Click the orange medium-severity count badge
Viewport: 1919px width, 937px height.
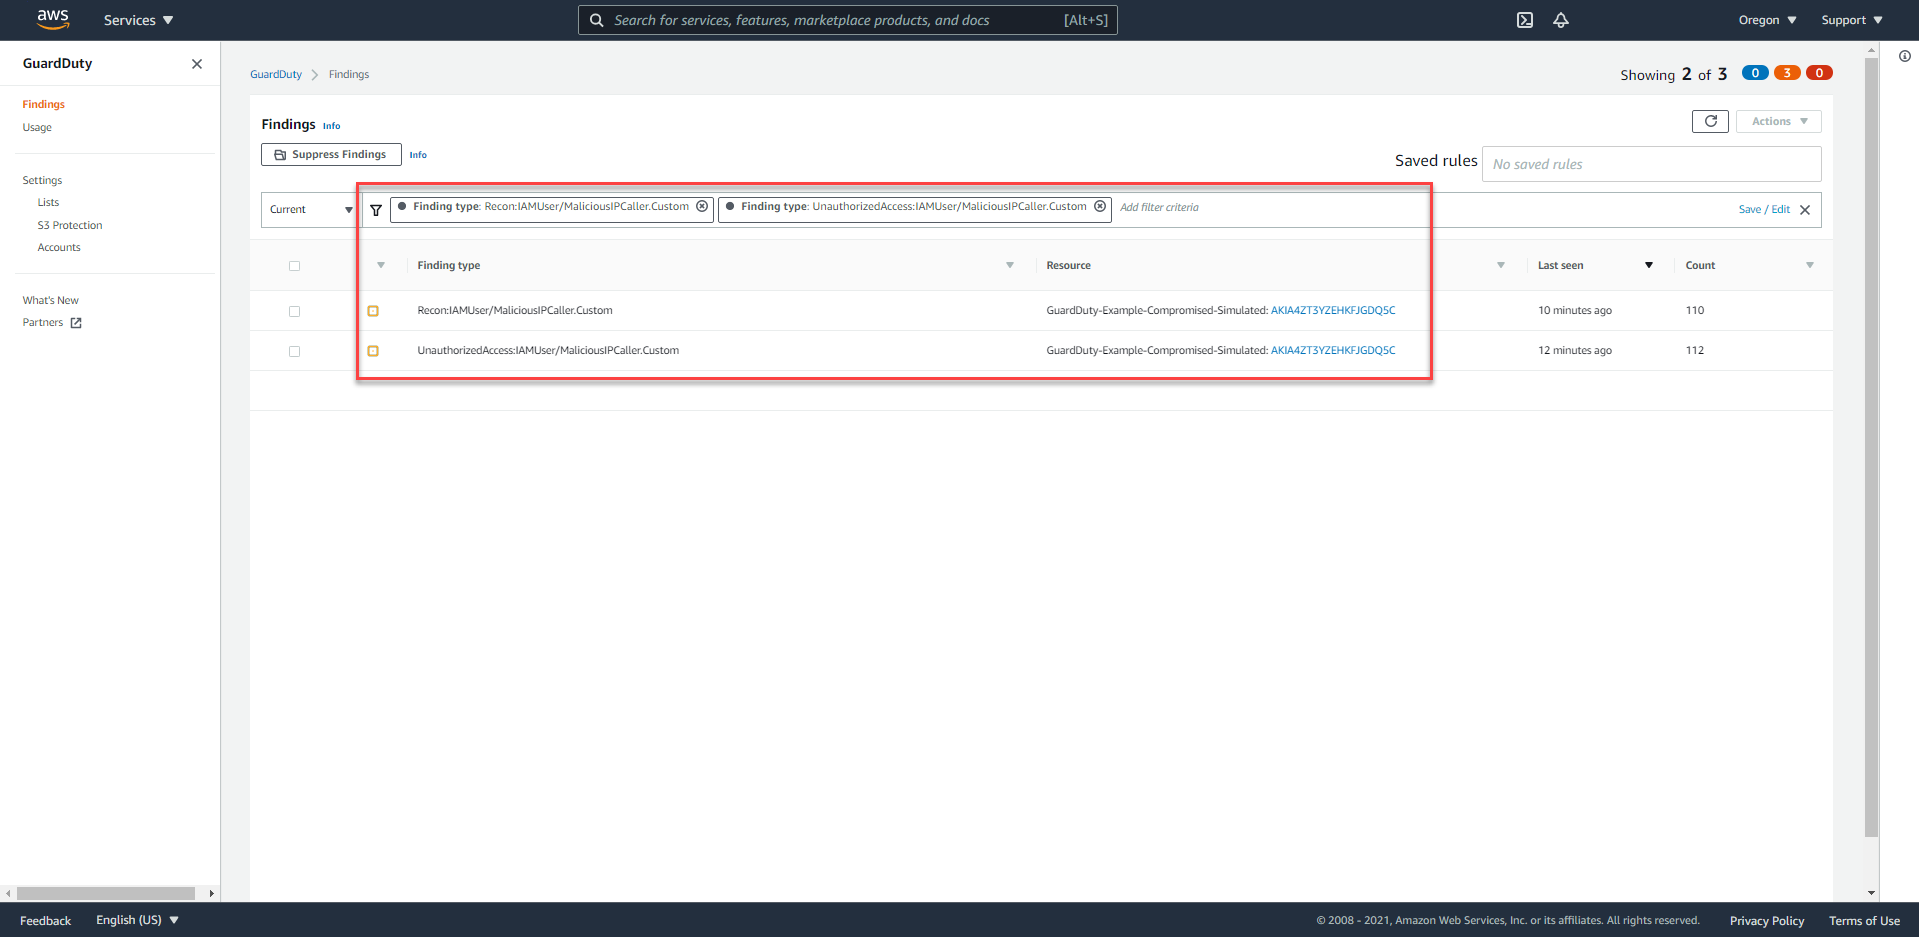click(1787, 73)
